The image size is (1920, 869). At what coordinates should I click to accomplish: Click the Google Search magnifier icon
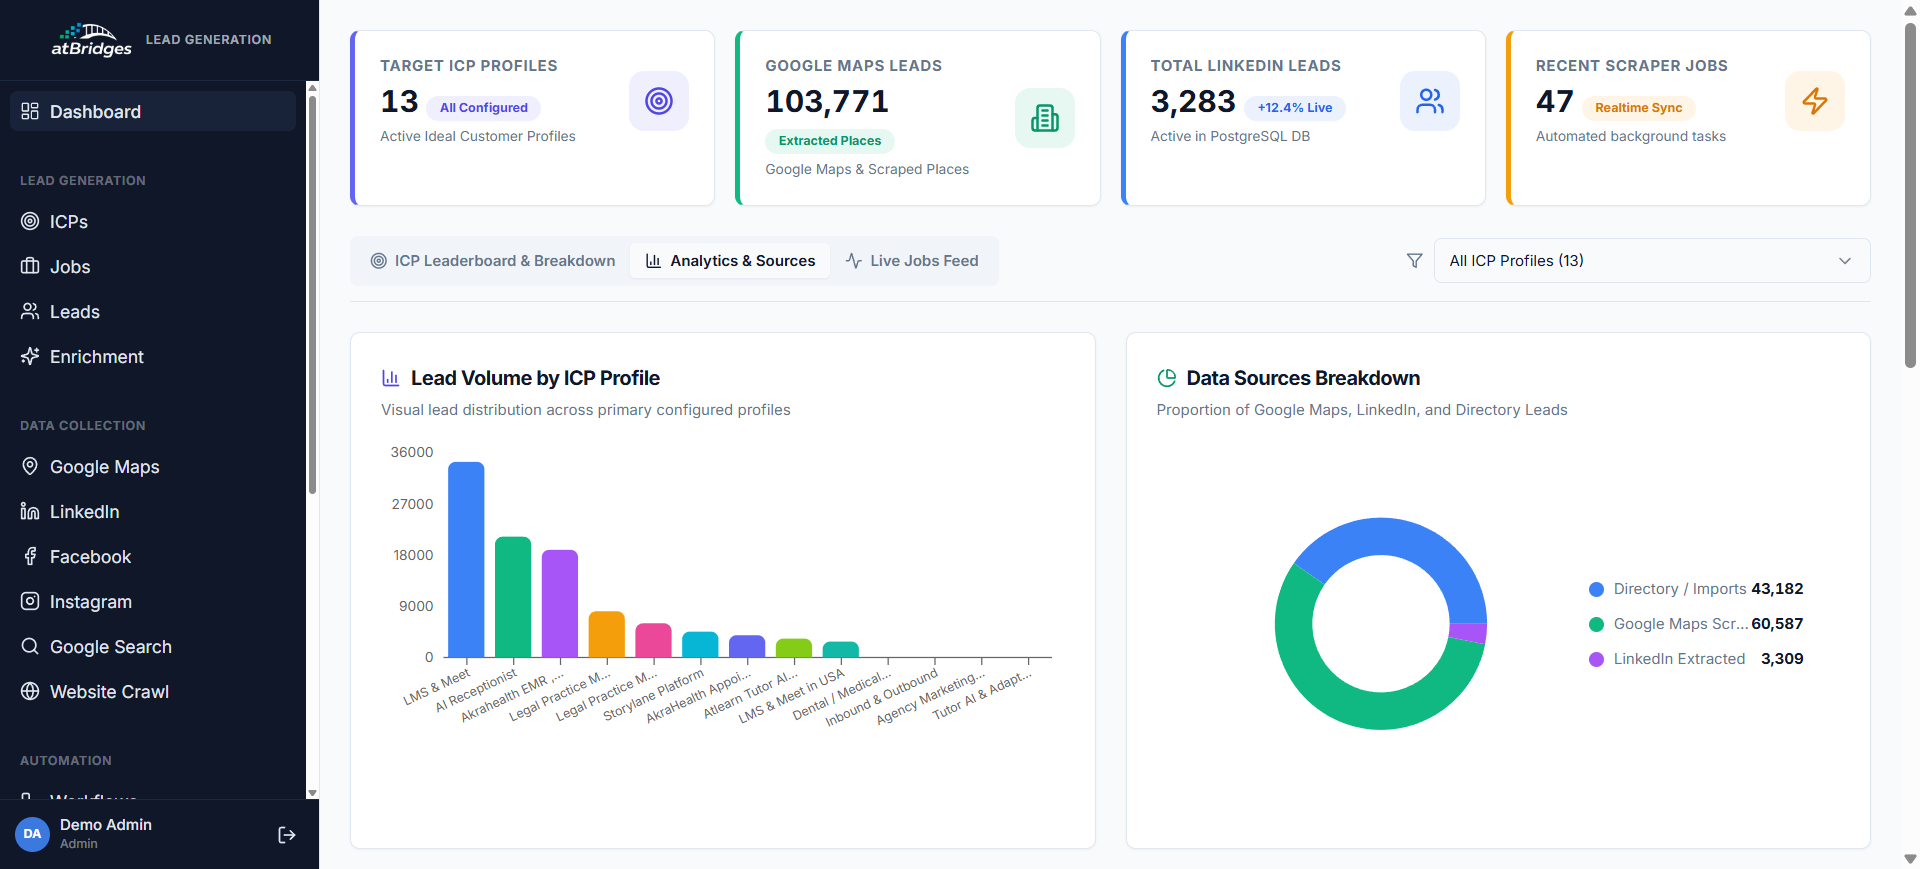[x=30, y=646]
